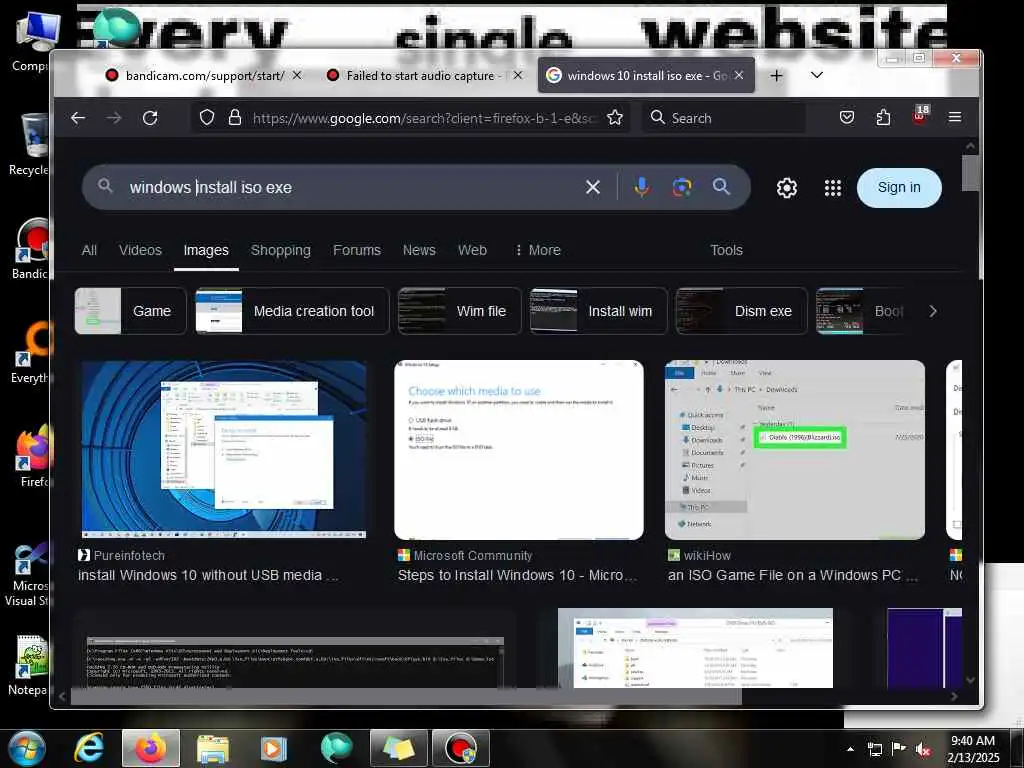Click the Firefox toolbar Search box
Screen dimensions: 1024x768
coord(724,118)
